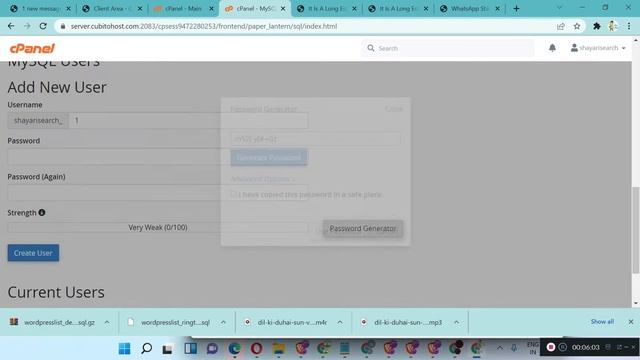Open the cPanel notifications bell
640x360 pixels.
(552, 48)
